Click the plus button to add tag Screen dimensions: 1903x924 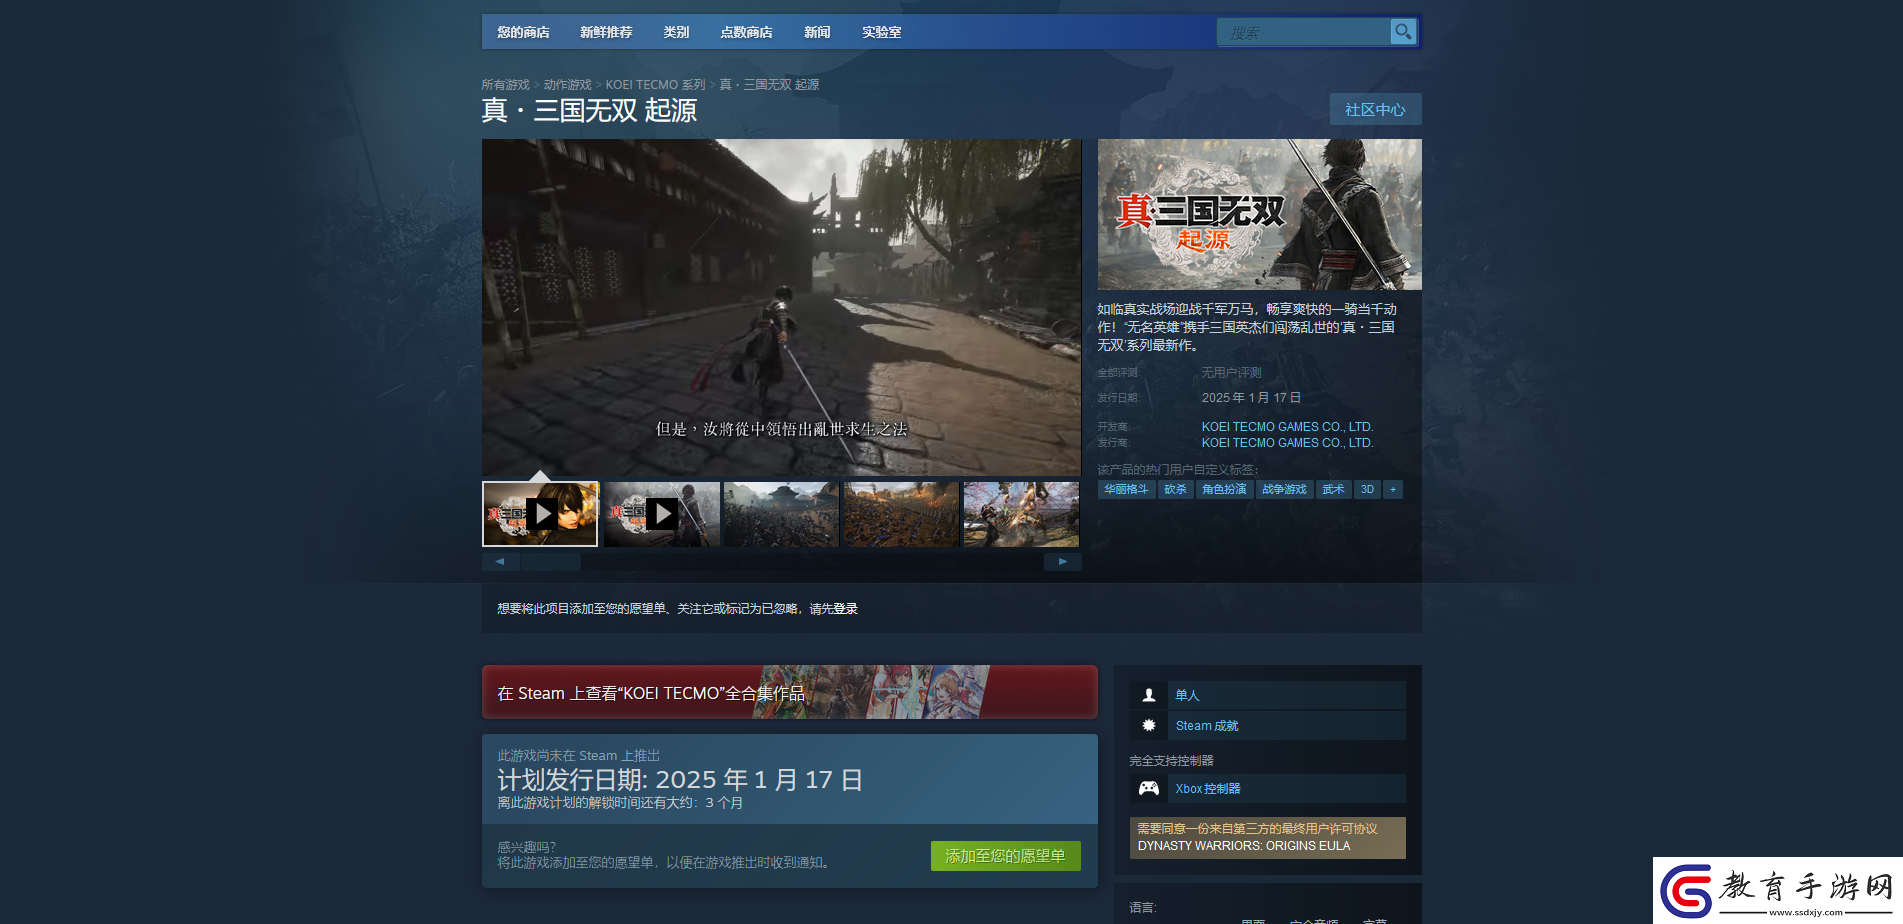coord(1392,489)
